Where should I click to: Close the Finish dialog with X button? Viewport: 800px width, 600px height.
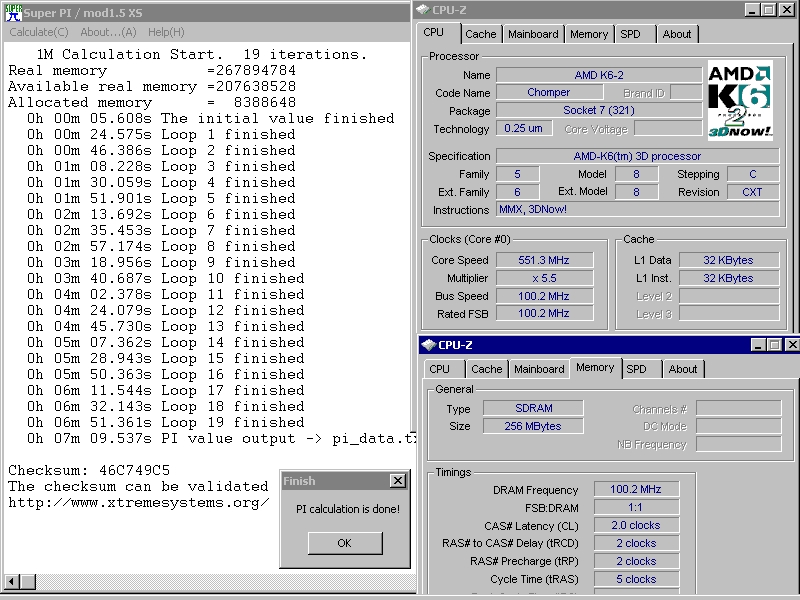[397, 481]
